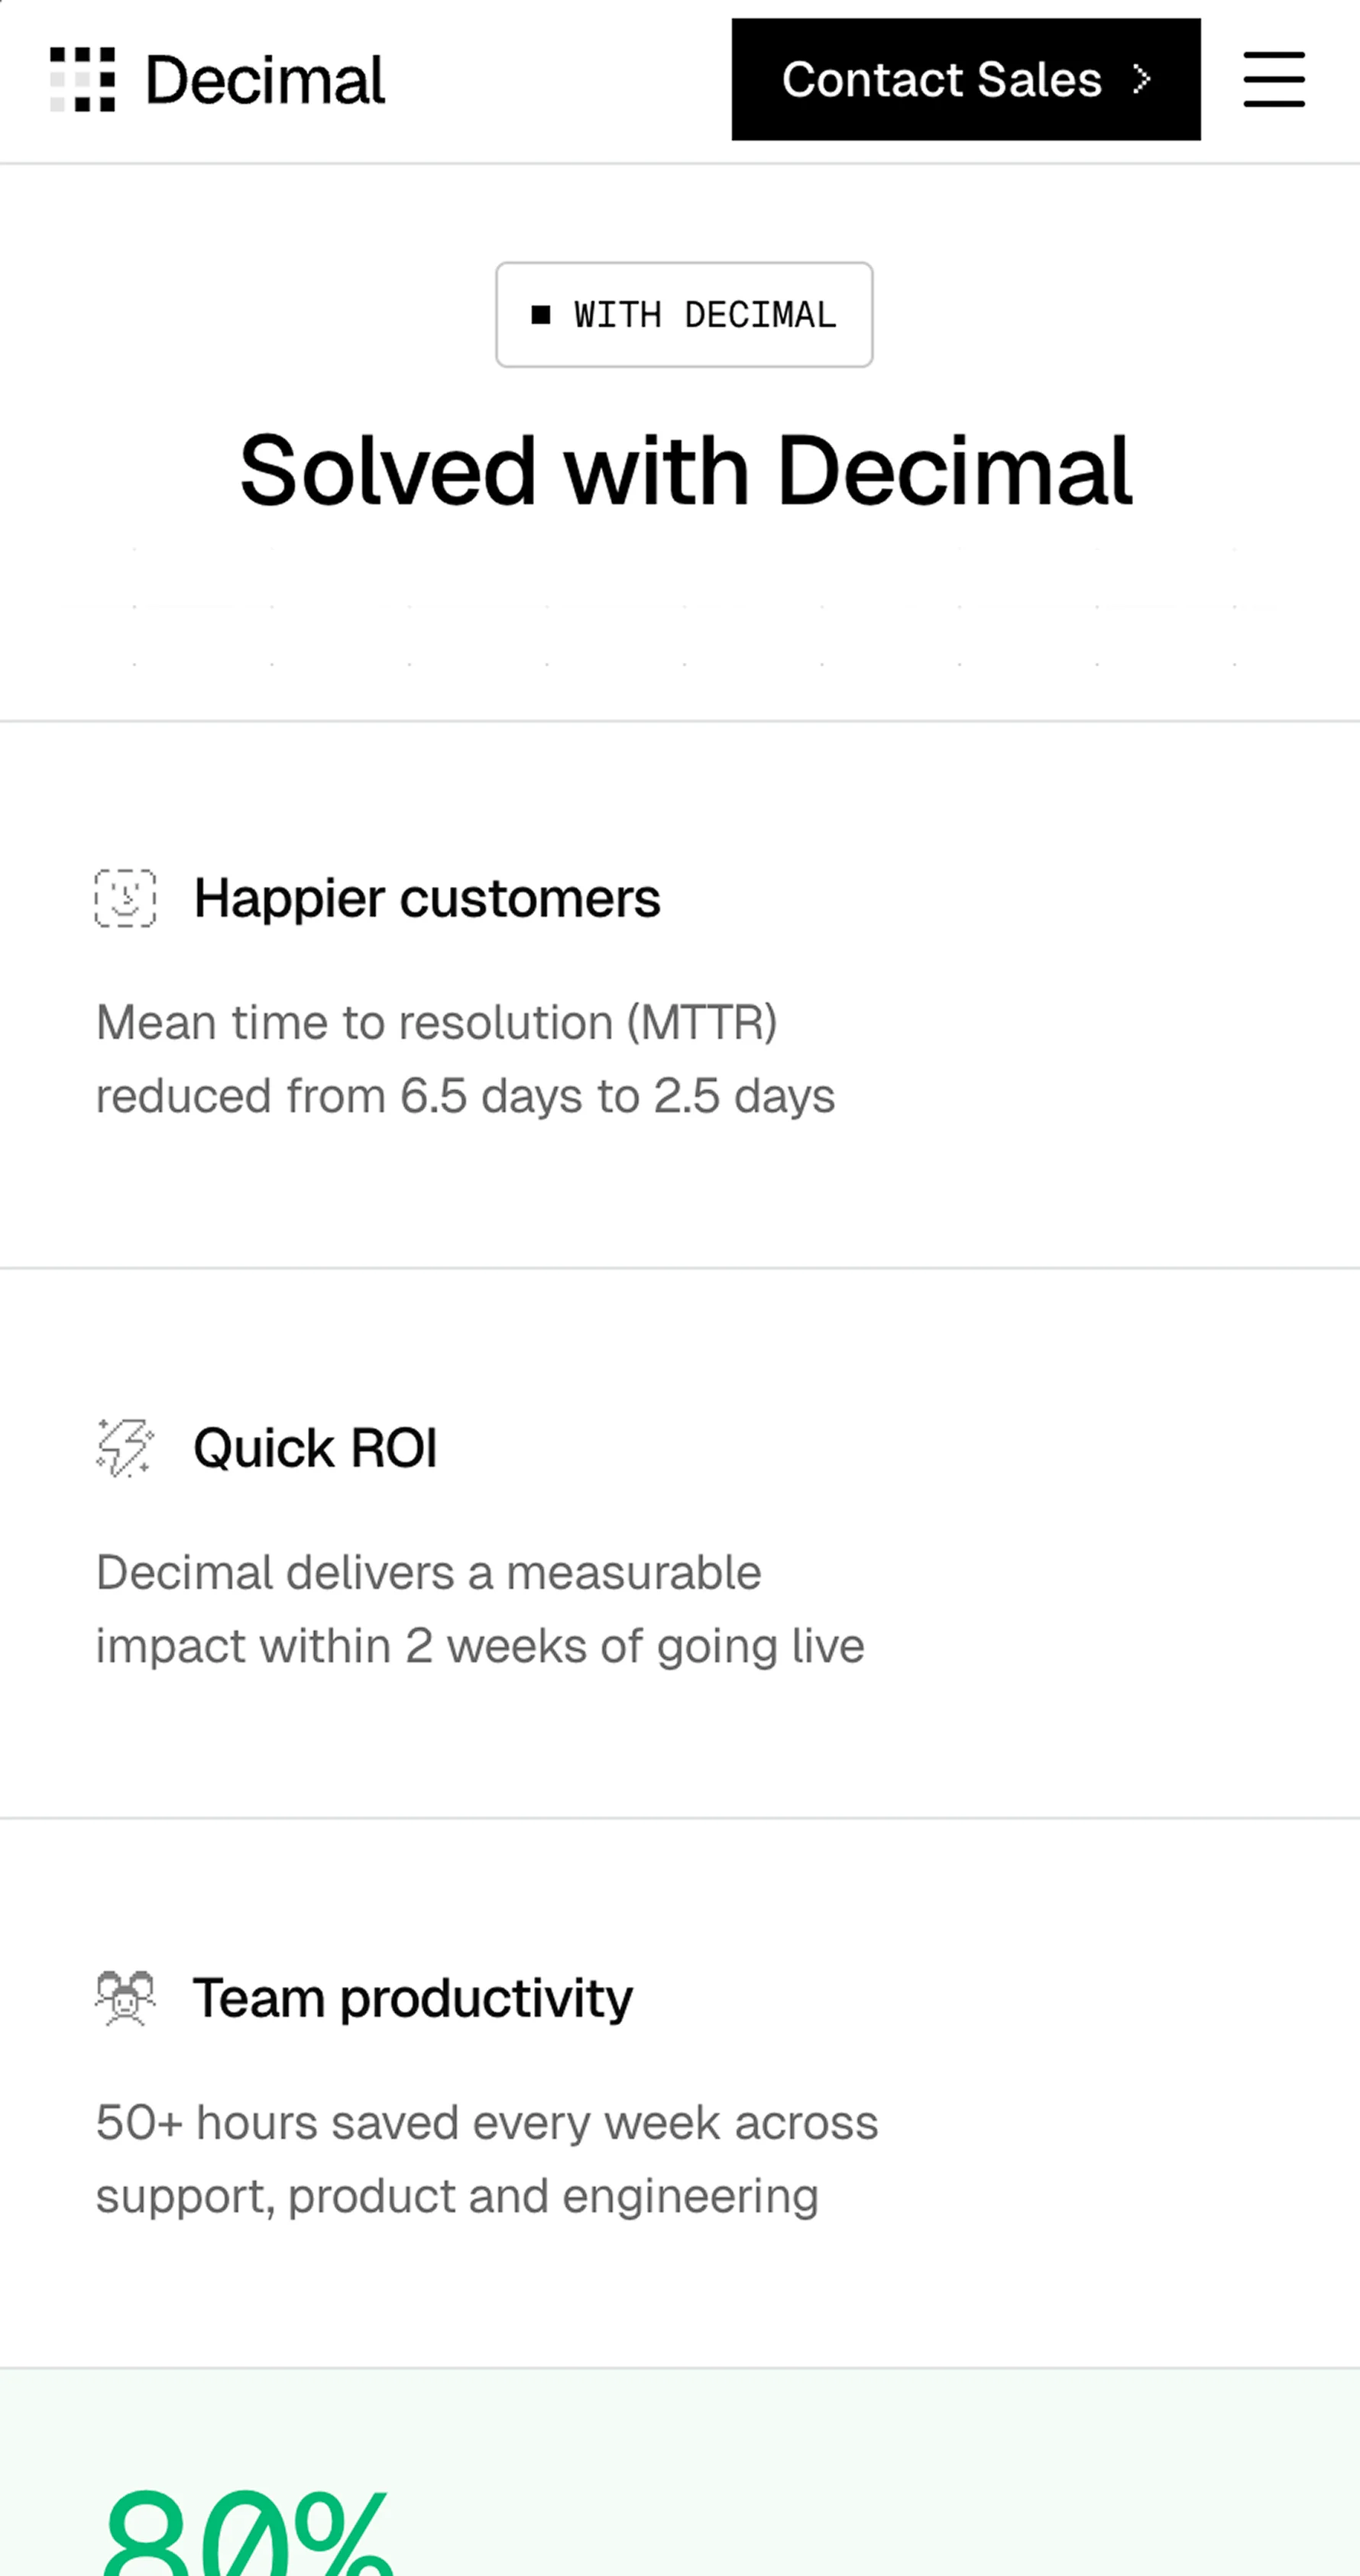Click the 50+ hours saved description text
1360x2576 pixels.
(487, 2159)
